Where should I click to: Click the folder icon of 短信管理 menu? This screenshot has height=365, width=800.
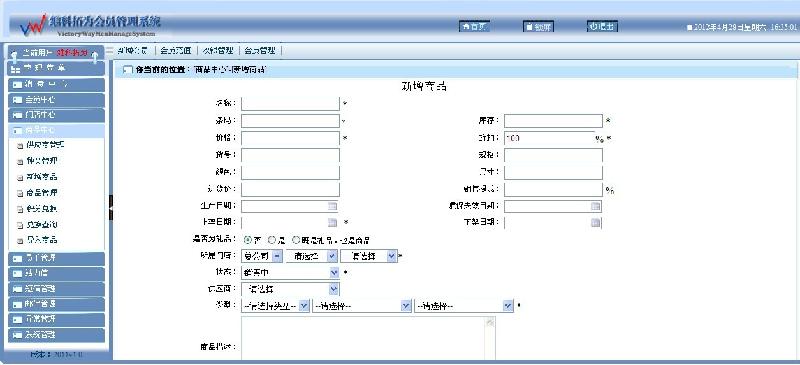point(17,289)
